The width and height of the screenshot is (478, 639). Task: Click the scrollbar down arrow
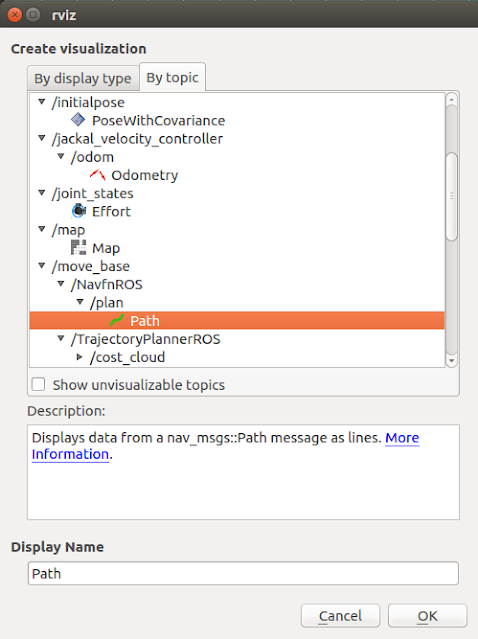[x=452, y=361]
